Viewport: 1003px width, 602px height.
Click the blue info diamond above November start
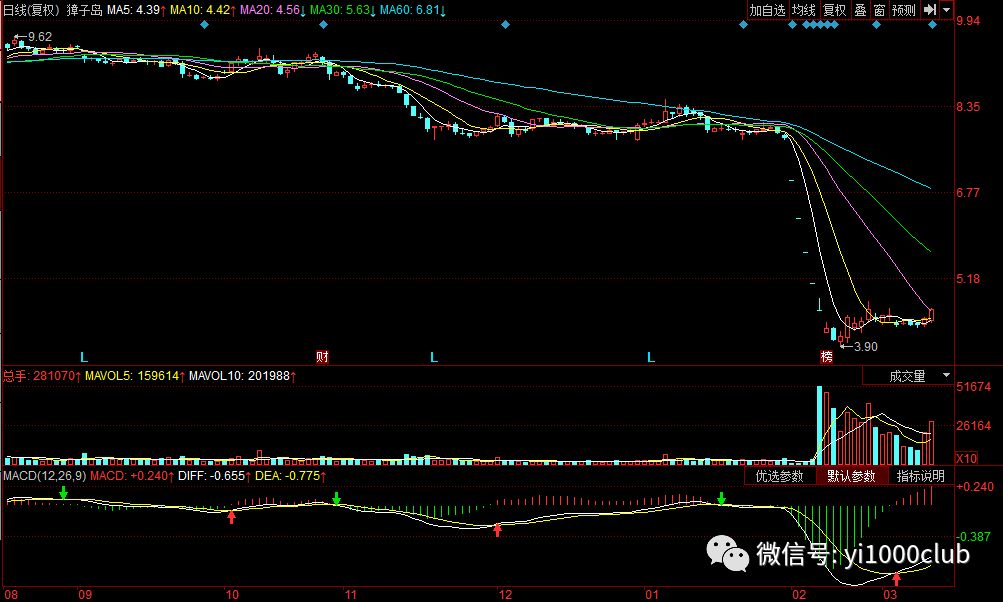pyautogui.click(x=323, y=25)
